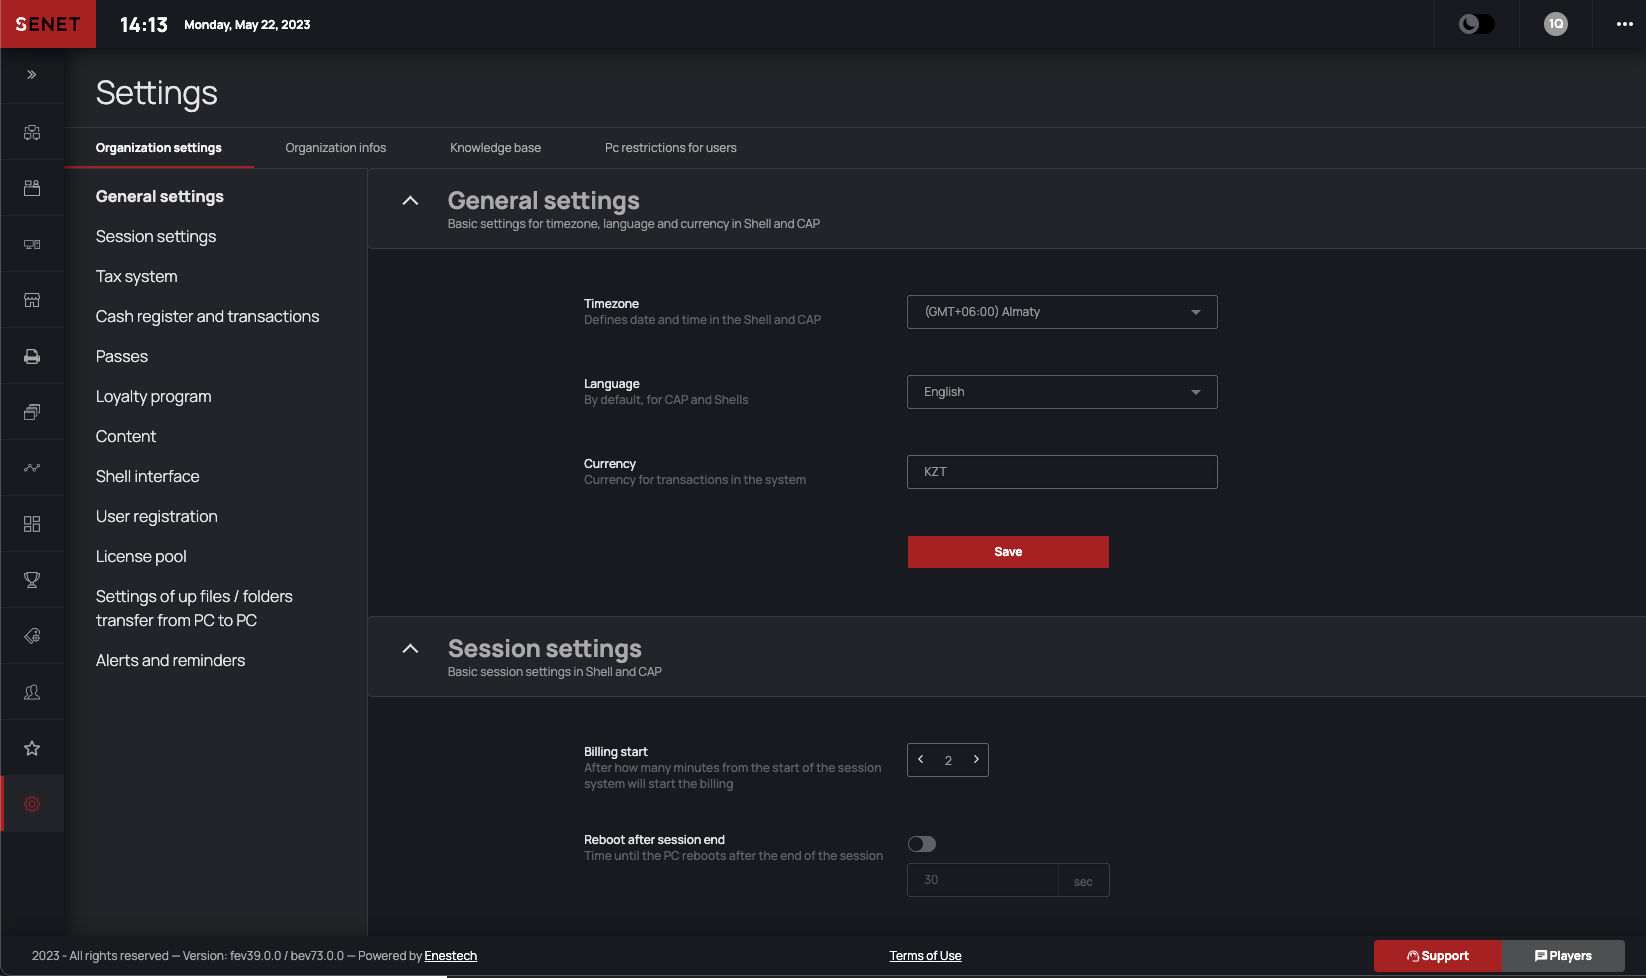Open the reception desk sidebar icon
Viewport: 1646px width, 978px height.
[x=32, y=188]
